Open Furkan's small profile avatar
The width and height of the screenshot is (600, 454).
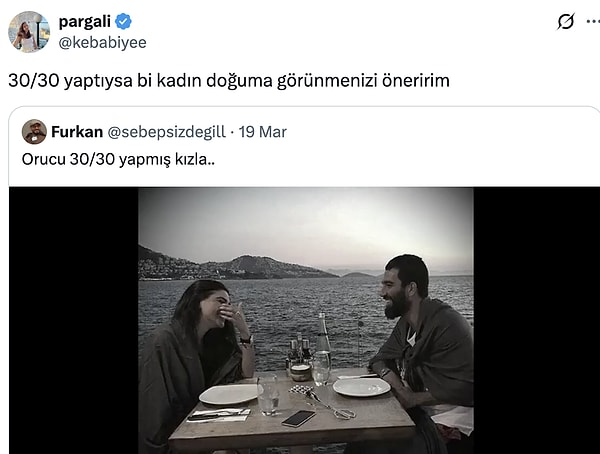pos(34,132)
